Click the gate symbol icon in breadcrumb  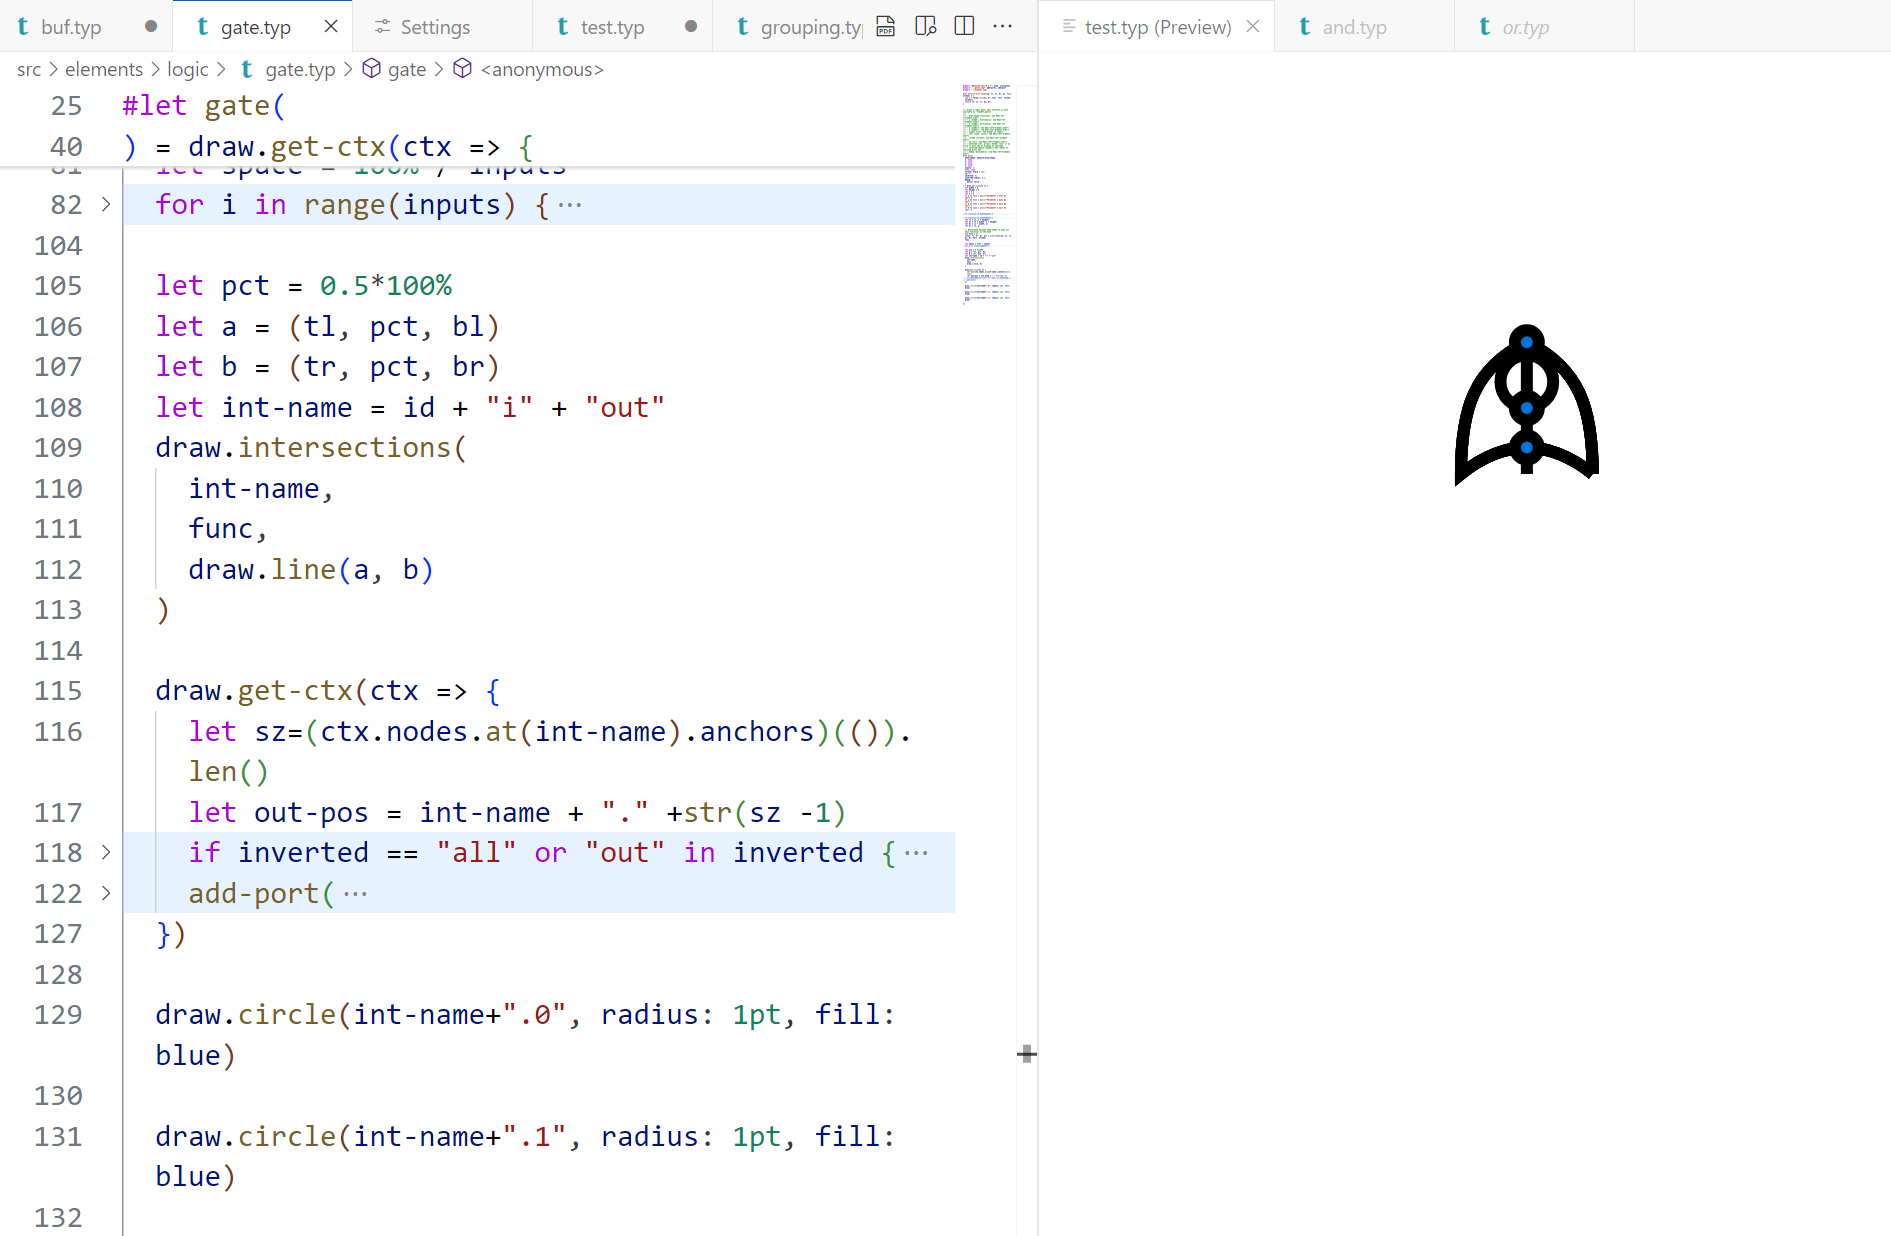(x=371, y=69)
